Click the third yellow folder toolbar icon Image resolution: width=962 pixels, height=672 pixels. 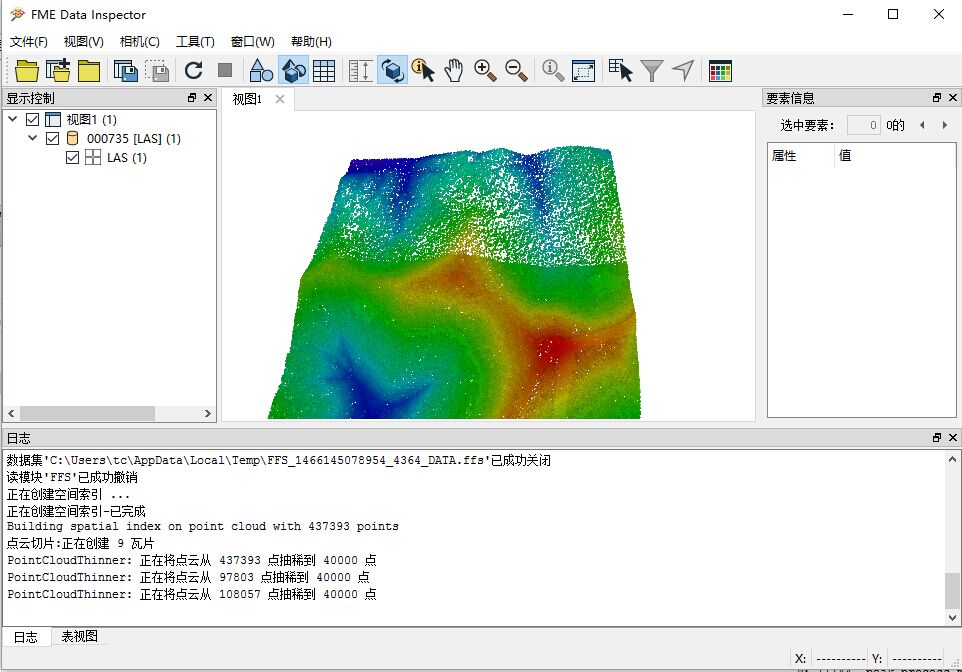(x=89, y=71)
